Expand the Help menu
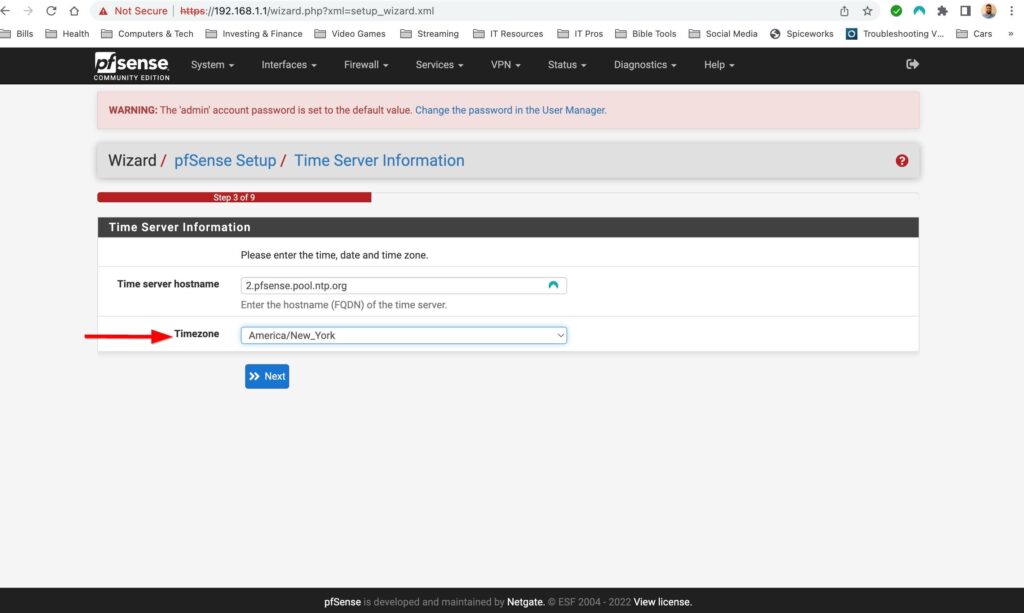This screenshot has width=1024, height=613. (x=719, y=65)
